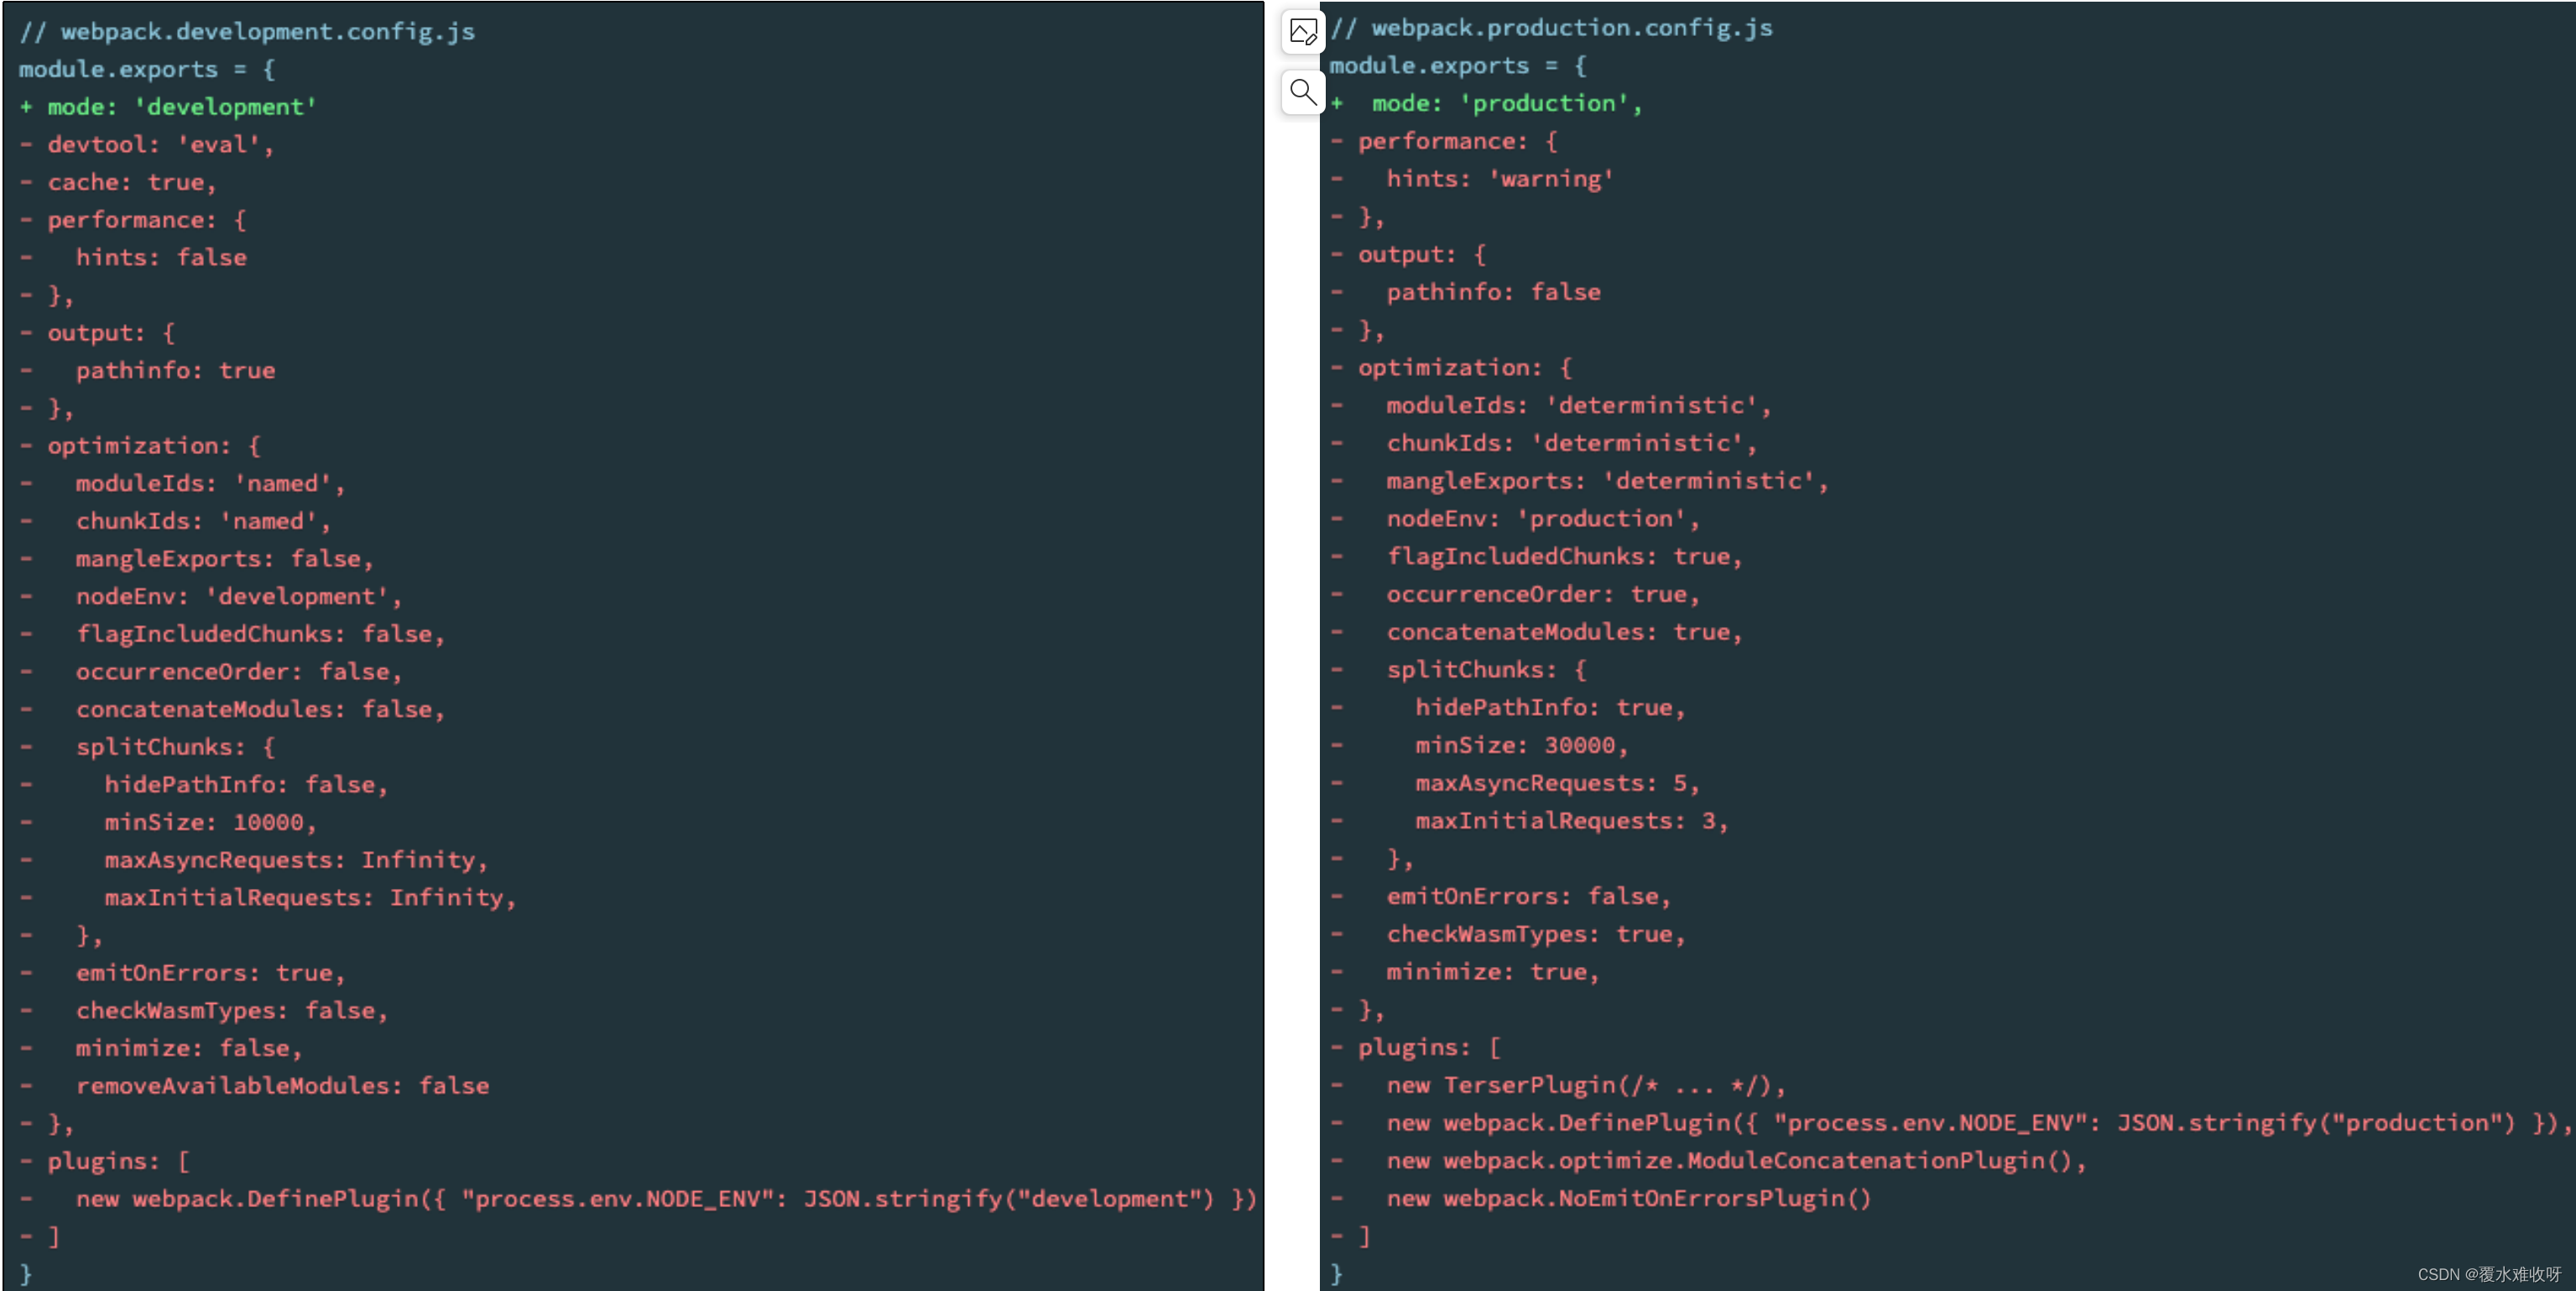
Task: Click the 'new TerserPlugin(/* ... */),' line
Action: click(x=1586, y=1086)
